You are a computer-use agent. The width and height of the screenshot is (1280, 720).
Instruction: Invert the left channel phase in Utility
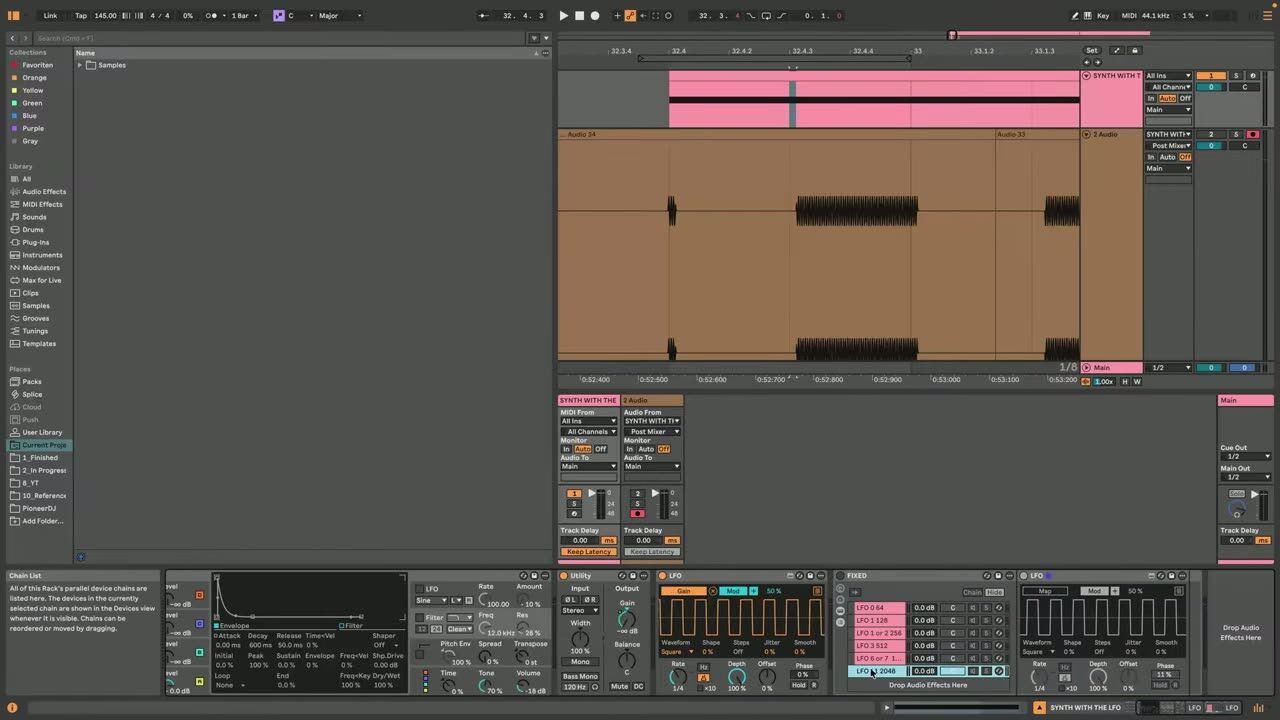[x=572, y=600]
